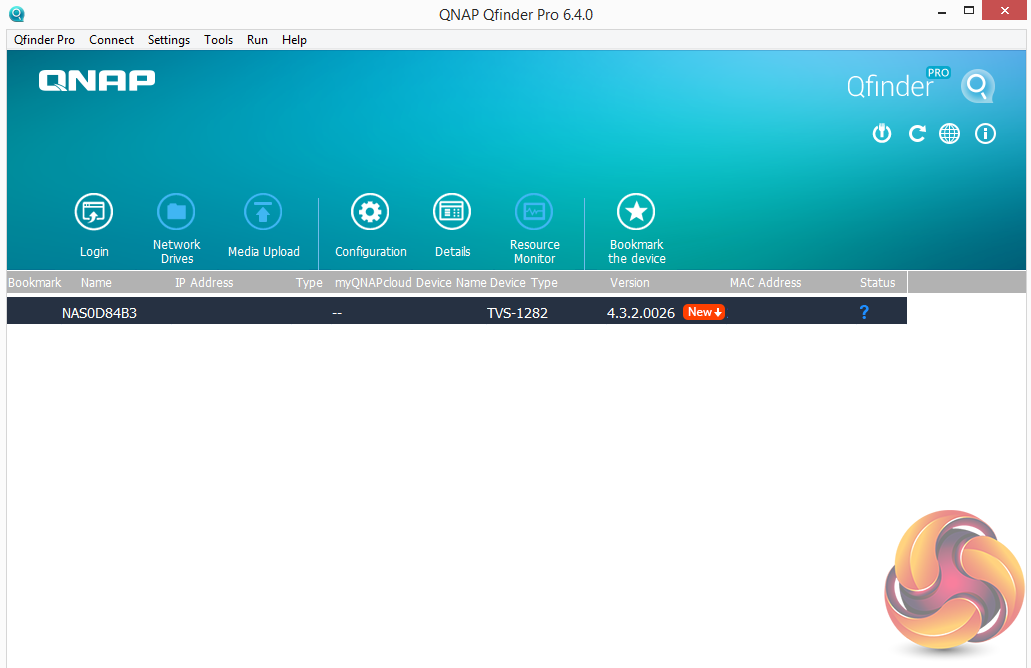Viewport: 1031px width, 668px height.
Task: Sort by Status column header
Action: (877, 283)
